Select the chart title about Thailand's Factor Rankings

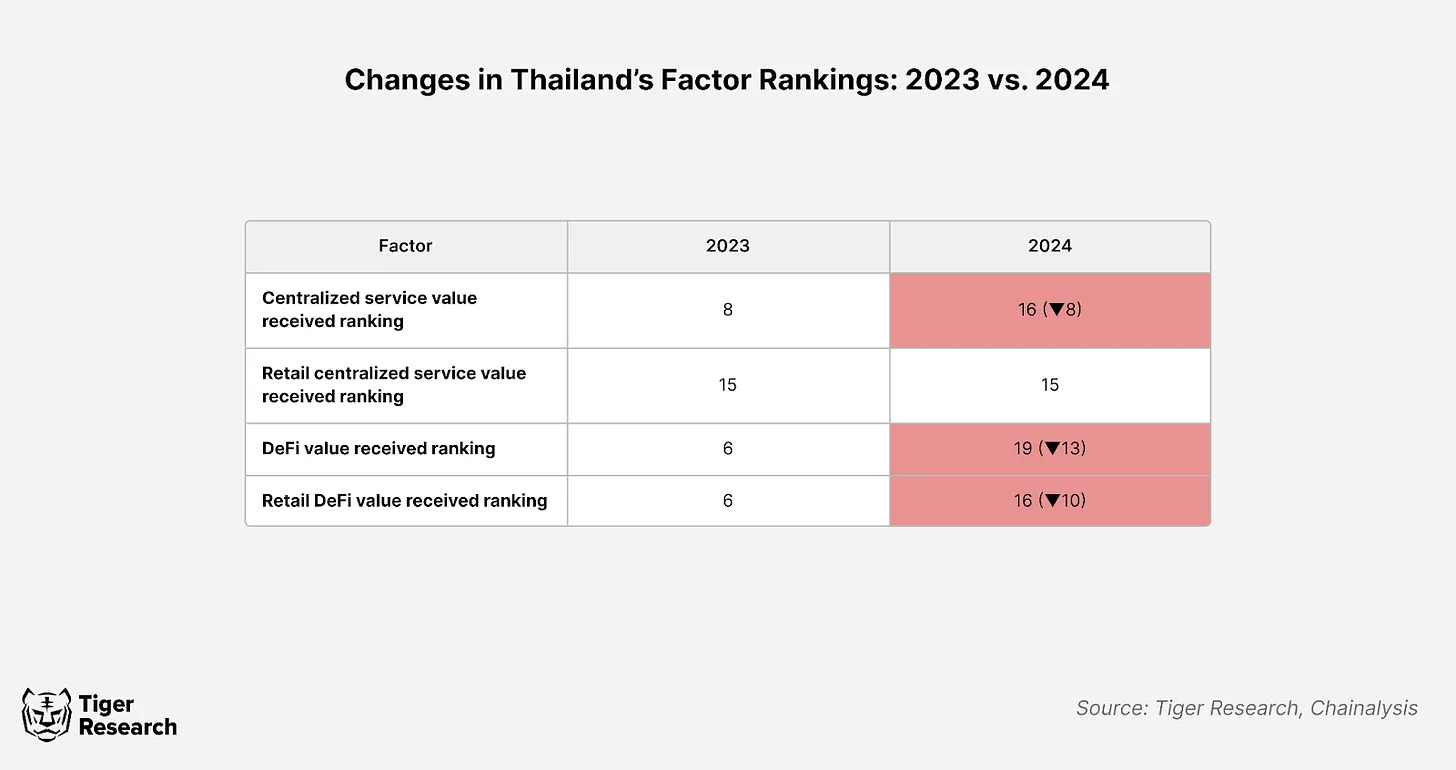(727, 80)
